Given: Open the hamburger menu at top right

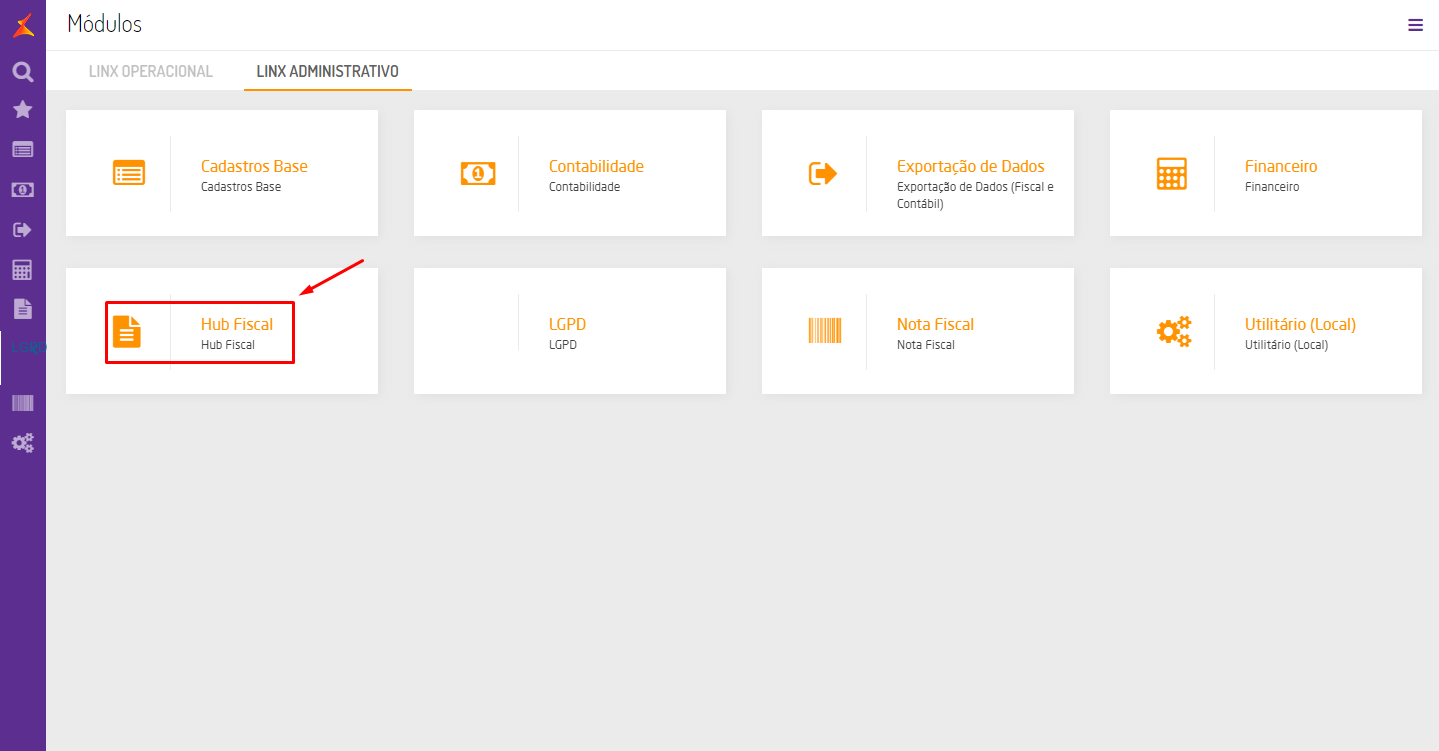Looking at the screenshot, I should pos(1415,25).
